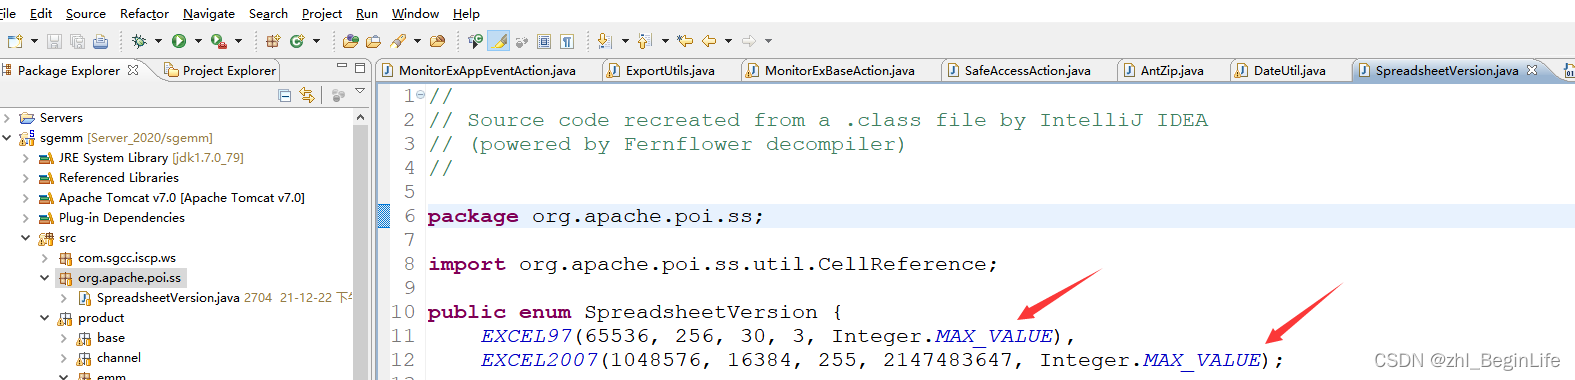Expand JRE System Library node
The width and height of the screenshot is (1575, 380).
click(25, 158)
